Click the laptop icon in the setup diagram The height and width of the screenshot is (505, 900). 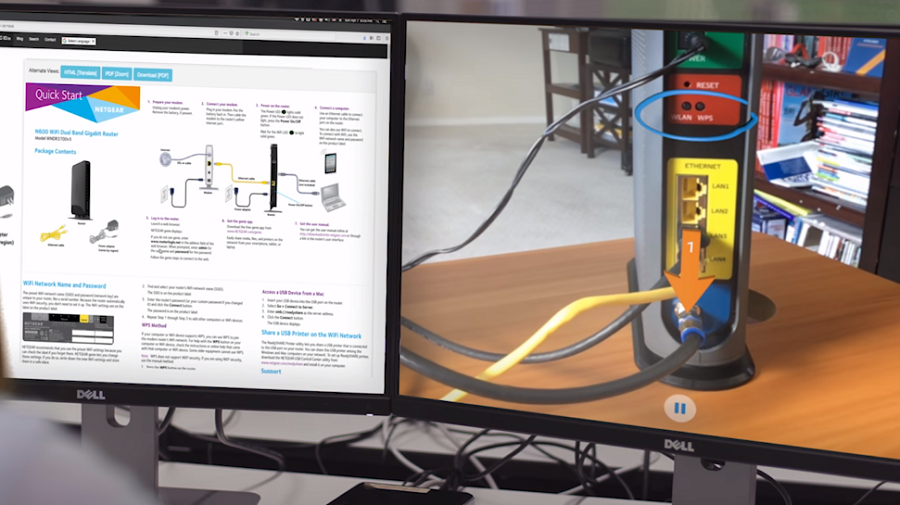click(333, 197)
